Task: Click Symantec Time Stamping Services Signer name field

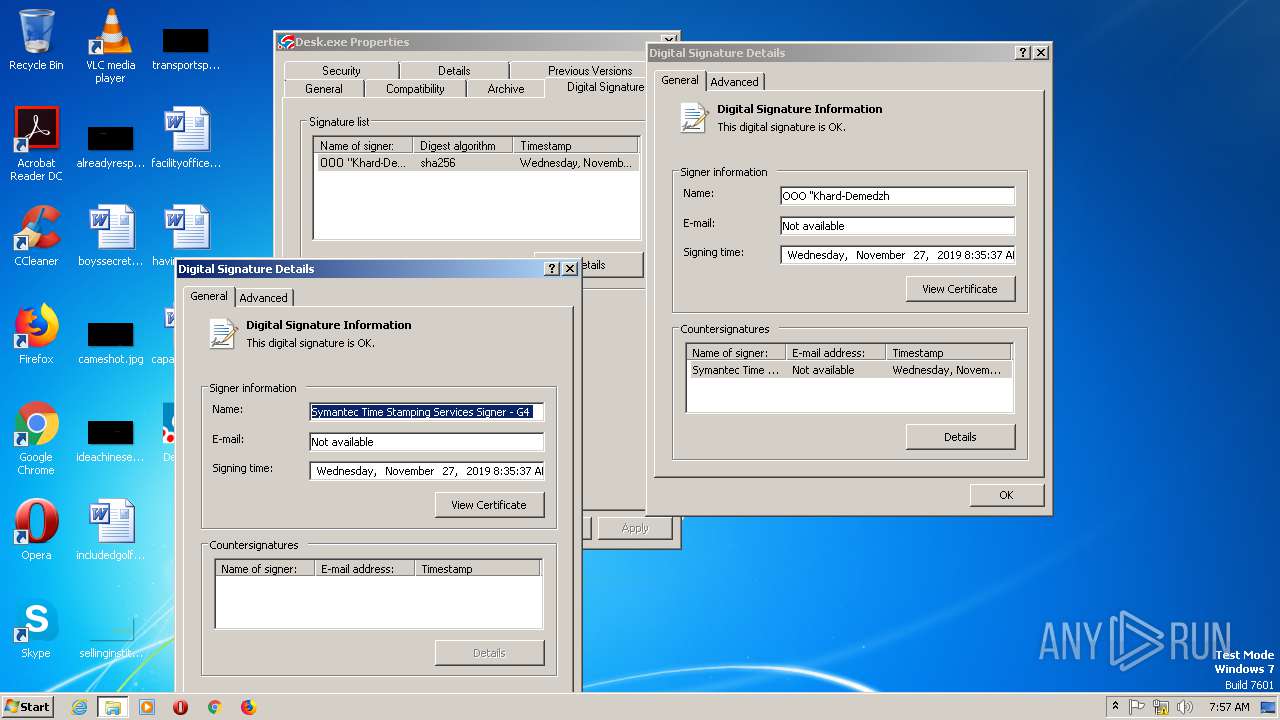Action: pos(427,412)
